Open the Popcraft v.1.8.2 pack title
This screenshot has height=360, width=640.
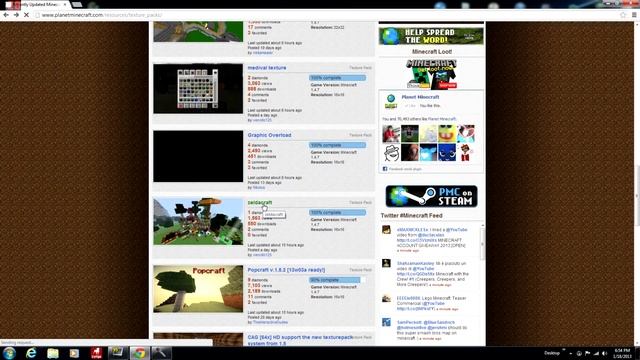(x=286, y=270)
